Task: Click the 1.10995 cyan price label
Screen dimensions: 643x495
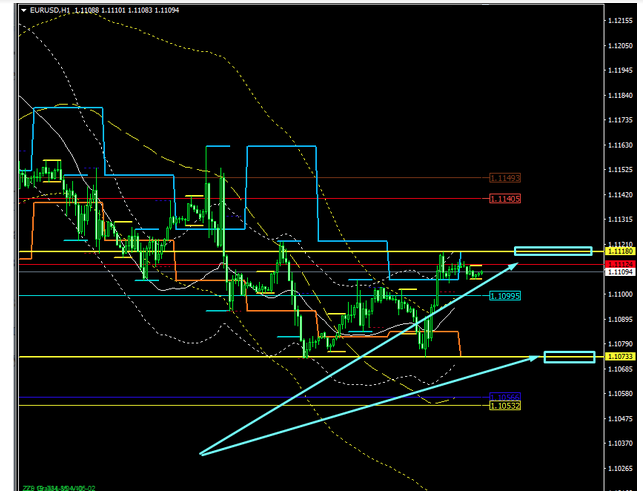Action: (x=505, y=296)
